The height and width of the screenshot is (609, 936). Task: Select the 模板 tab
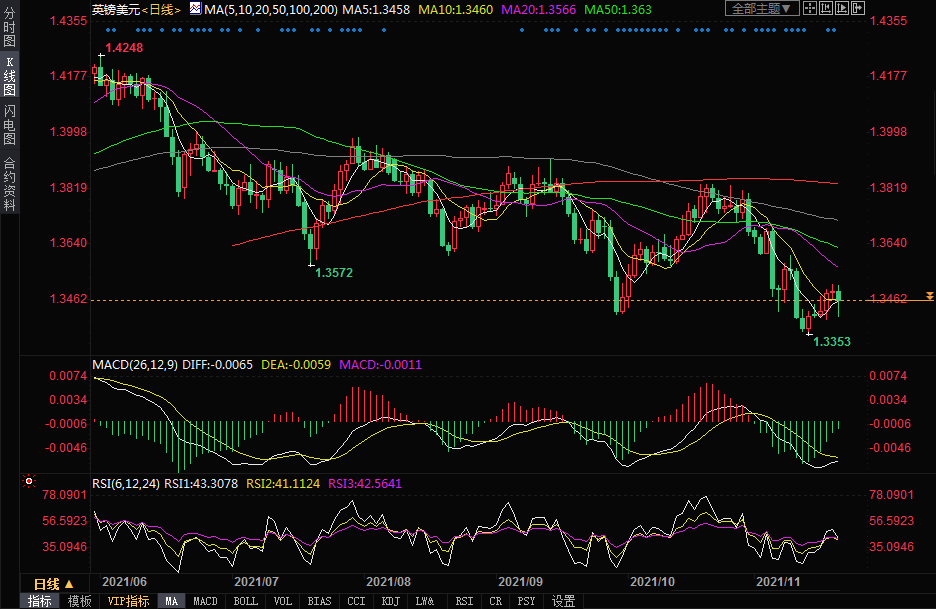(79, 601)
